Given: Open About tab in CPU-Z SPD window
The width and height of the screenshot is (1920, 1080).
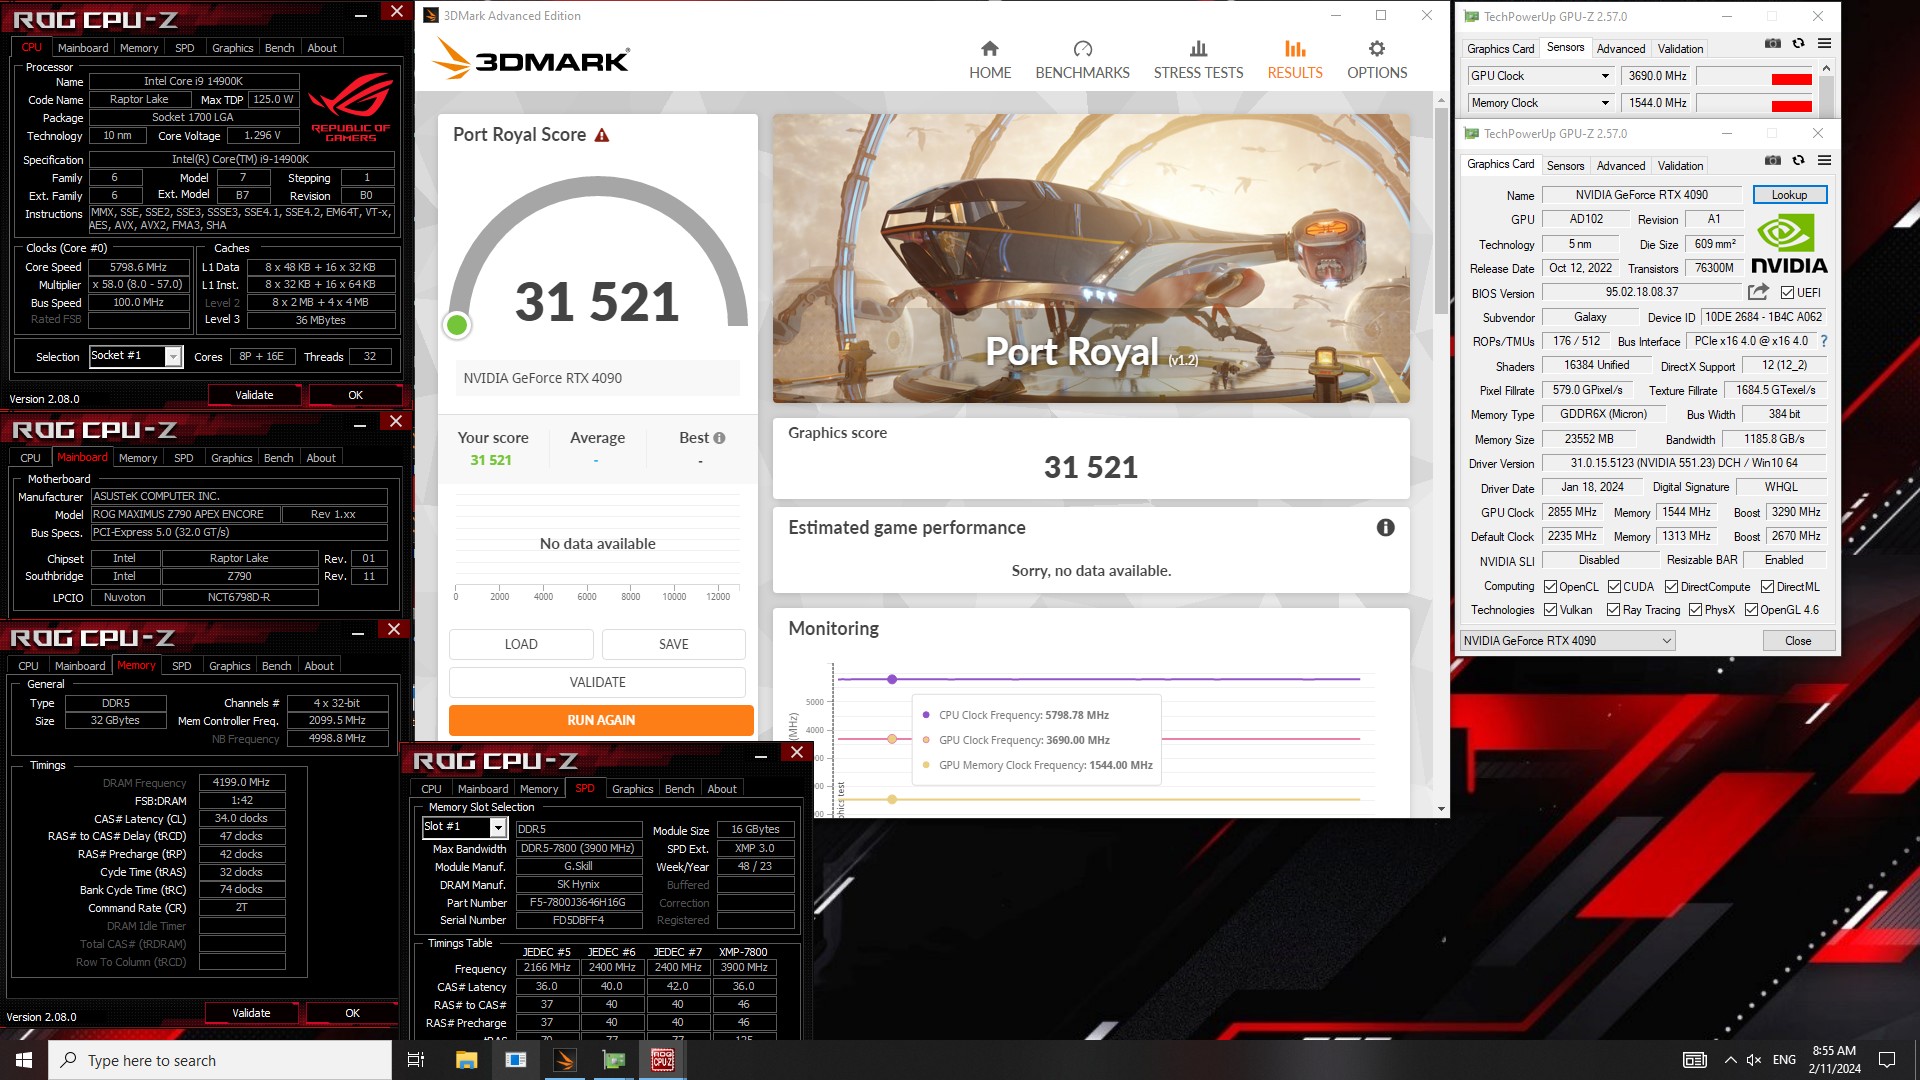Looking at the screenshot, I should coord(721,789).
